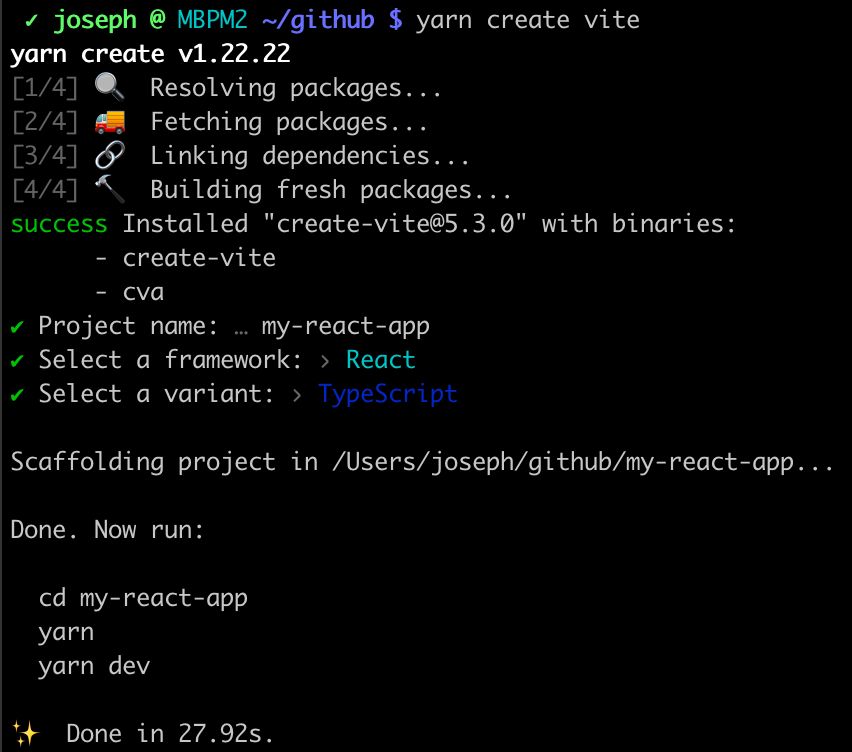Click the chevron arrow before React
Image resolution: width=852 pixels, height=752 pixels.
pos(325,360)
